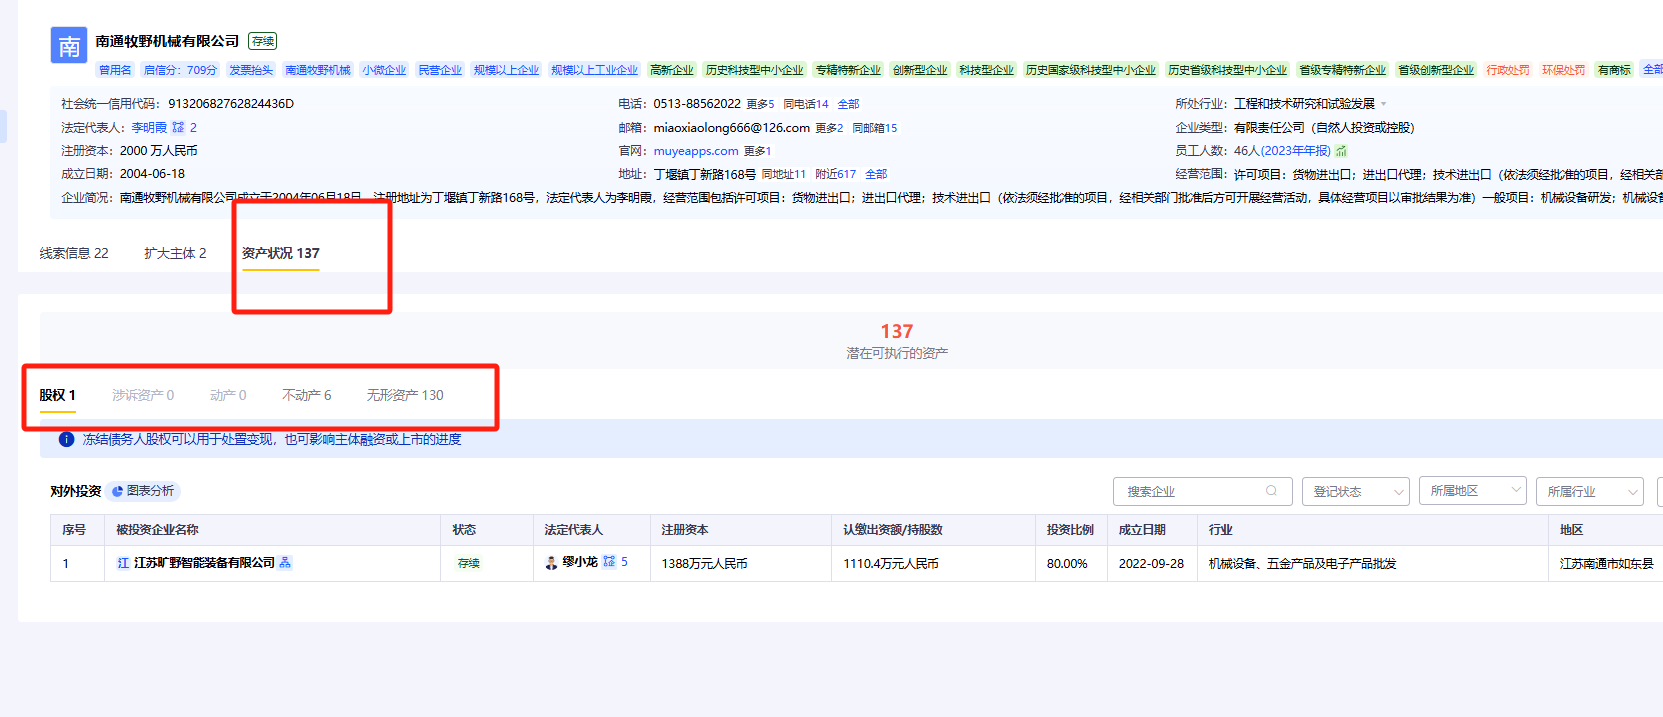Click the 发票抬头 tag
This screenshot has height=717, width=1663.
[x=251, y=70]
